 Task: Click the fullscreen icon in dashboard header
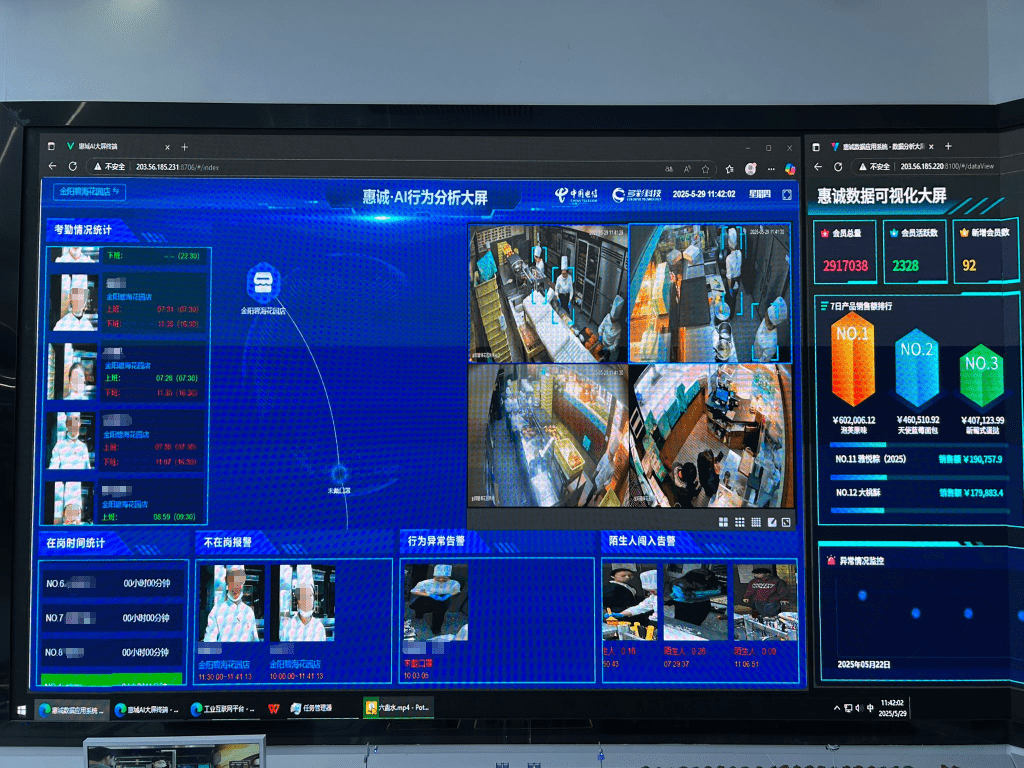(787, 194)
